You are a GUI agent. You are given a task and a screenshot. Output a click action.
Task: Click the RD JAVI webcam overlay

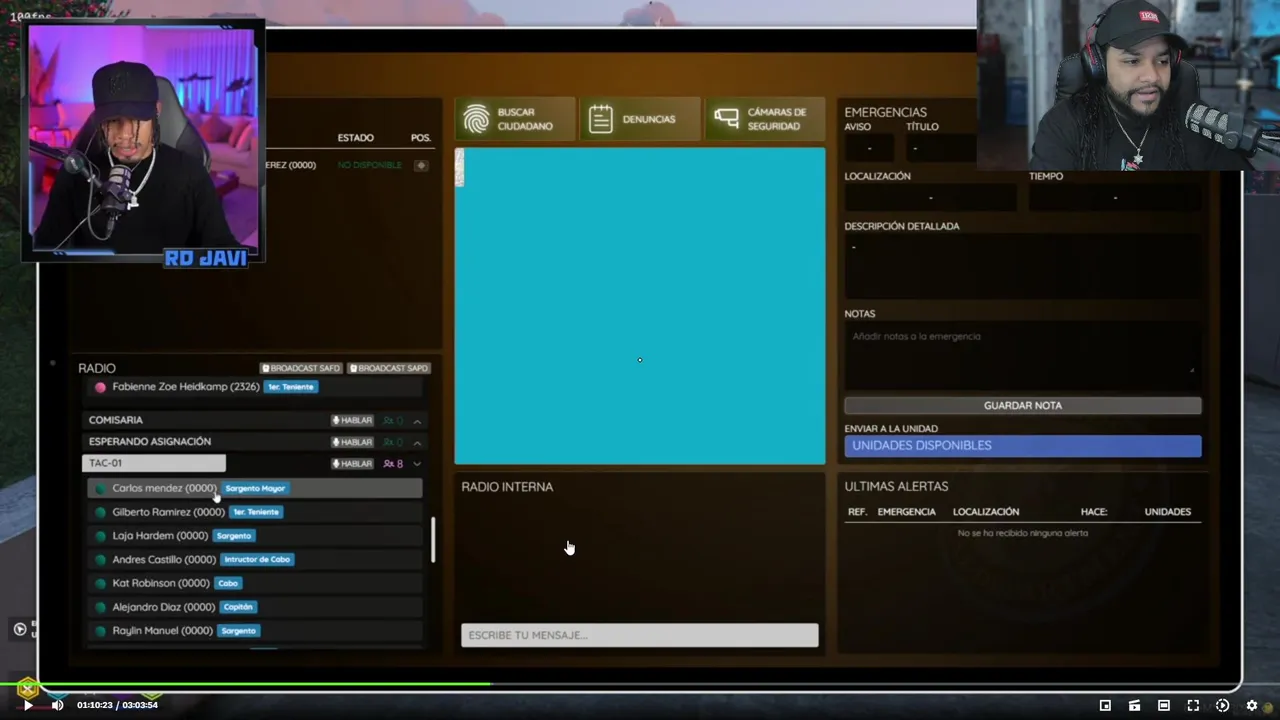pyautogui.click(x=143, y=142)
